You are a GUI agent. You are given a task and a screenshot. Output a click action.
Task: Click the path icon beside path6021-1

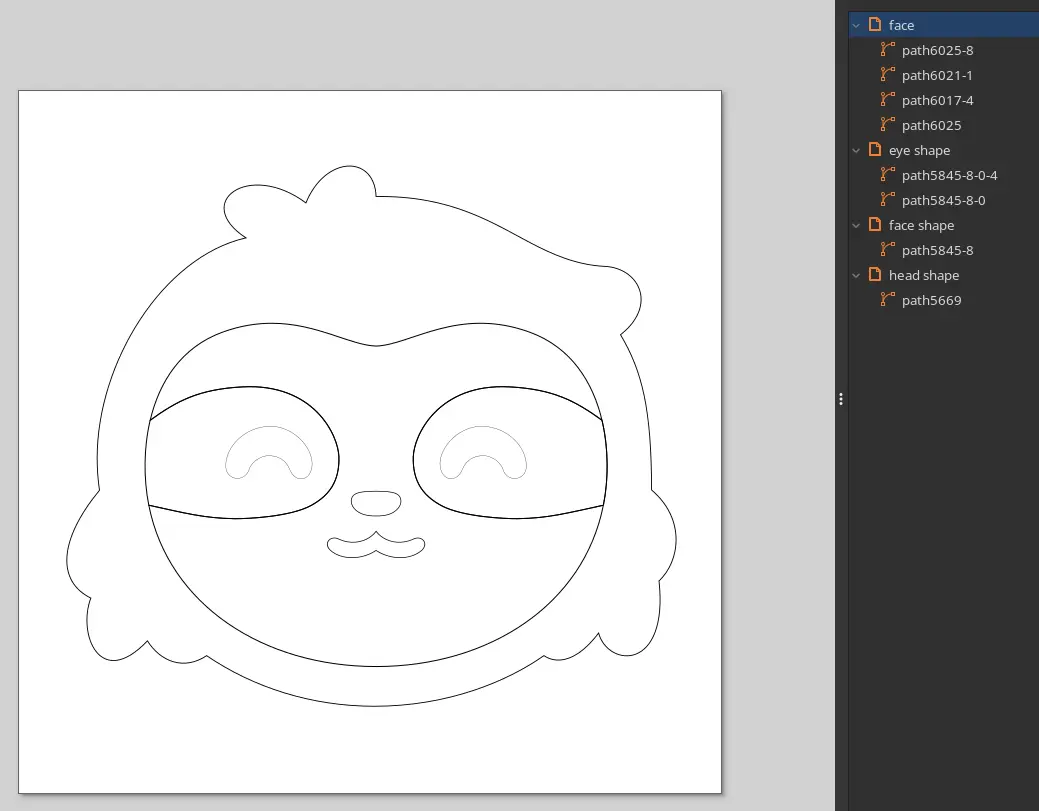887,75
